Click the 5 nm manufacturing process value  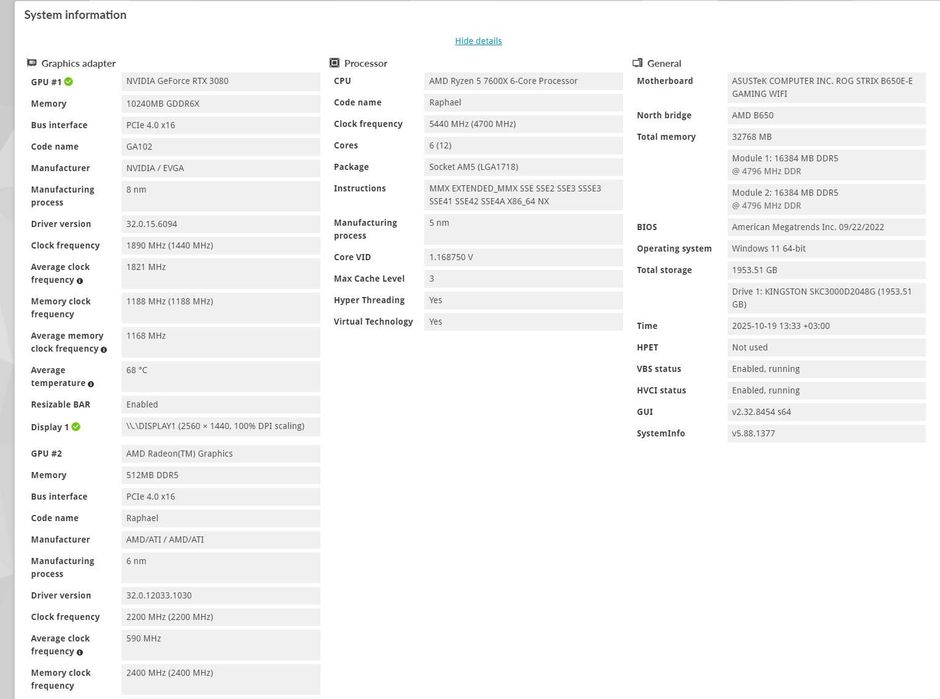[x=523, y=229]
